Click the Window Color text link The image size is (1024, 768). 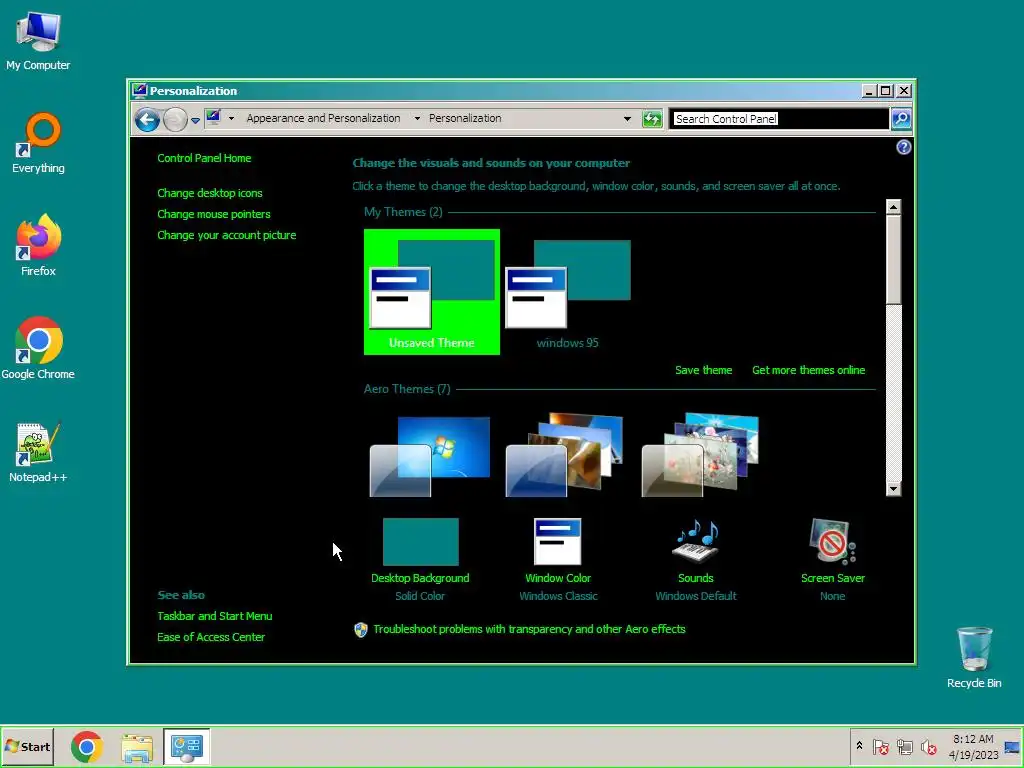tap(558, 578)
